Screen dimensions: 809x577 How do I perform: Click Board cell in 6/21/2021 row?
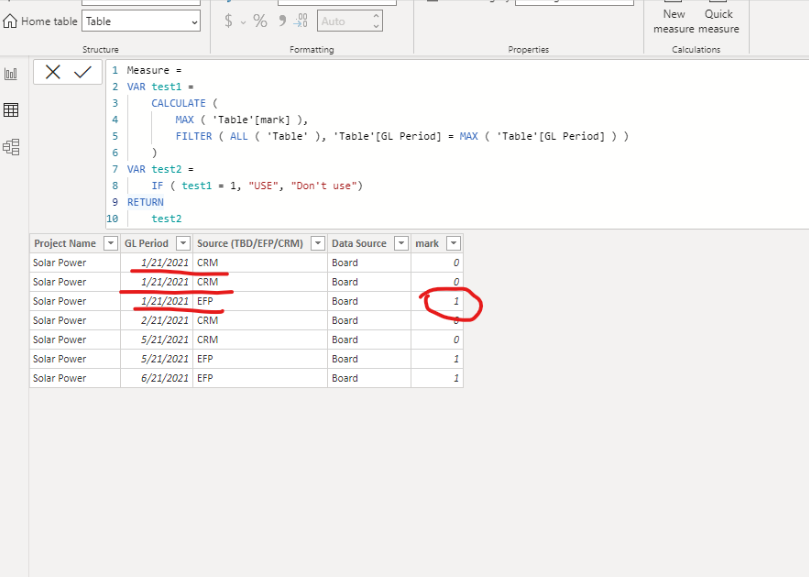click(369, 378)
